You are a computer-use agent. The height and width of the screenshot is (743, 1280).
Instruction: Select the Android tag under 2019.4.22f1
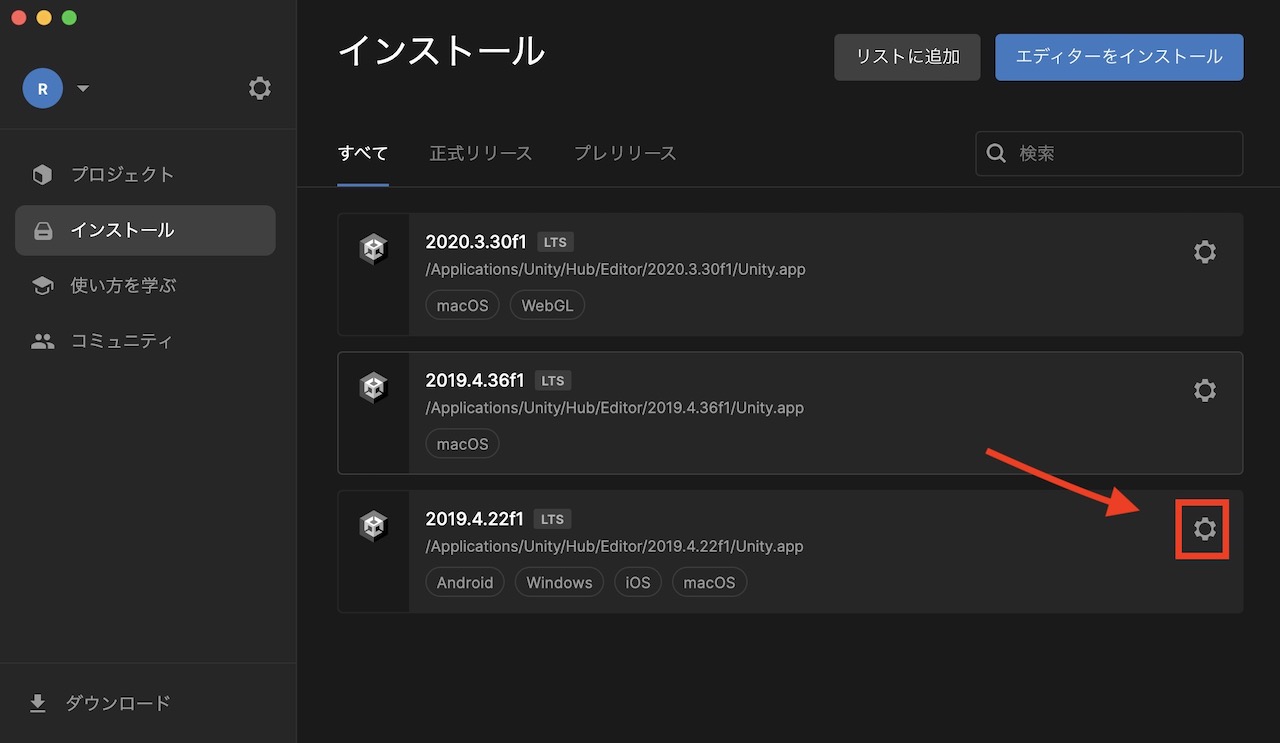pos(464,582)
